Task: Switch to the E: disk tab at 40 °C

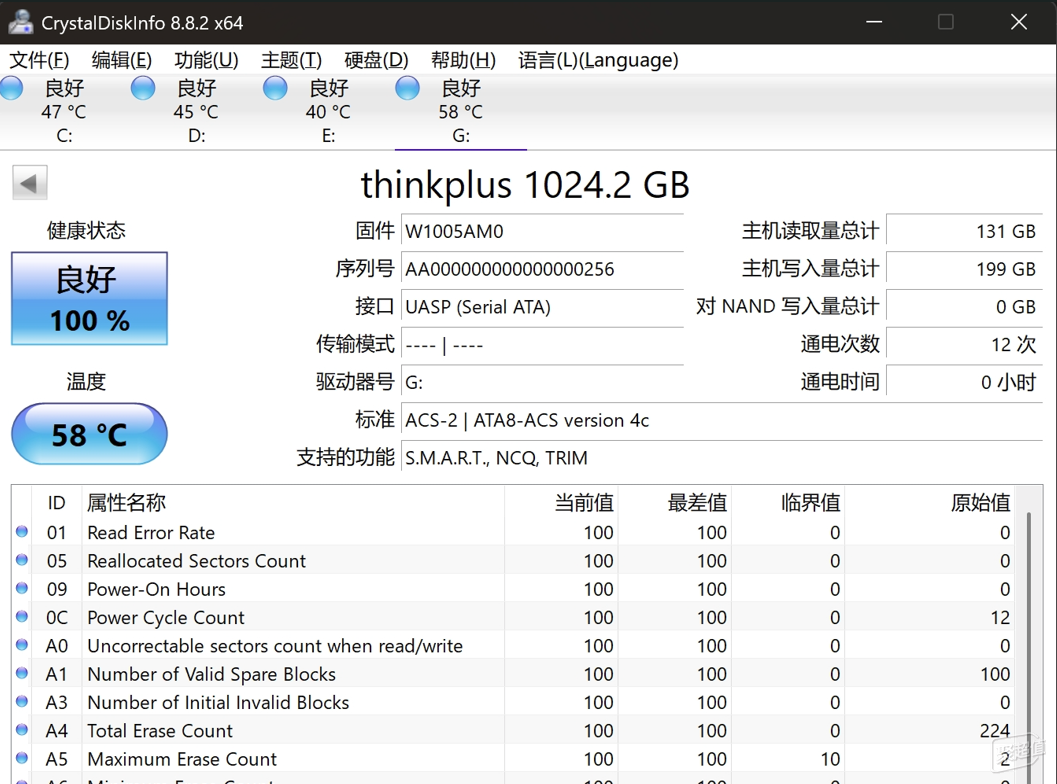Action: click(328, 112)
